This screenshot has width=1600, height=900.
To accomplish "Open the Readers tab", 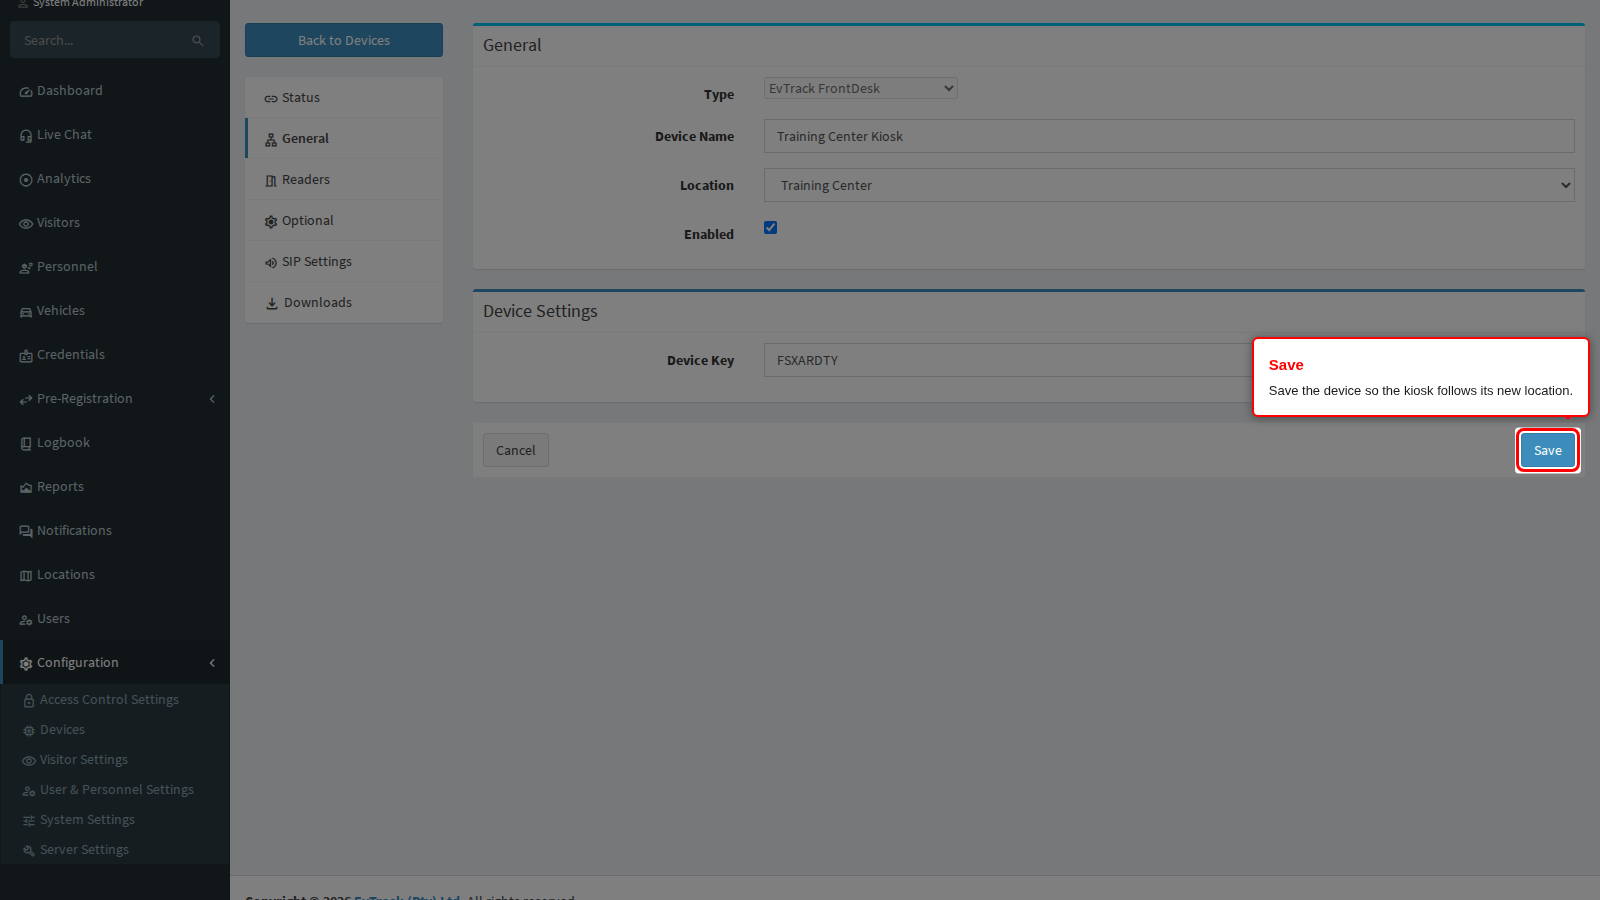I will click(344, 180).
